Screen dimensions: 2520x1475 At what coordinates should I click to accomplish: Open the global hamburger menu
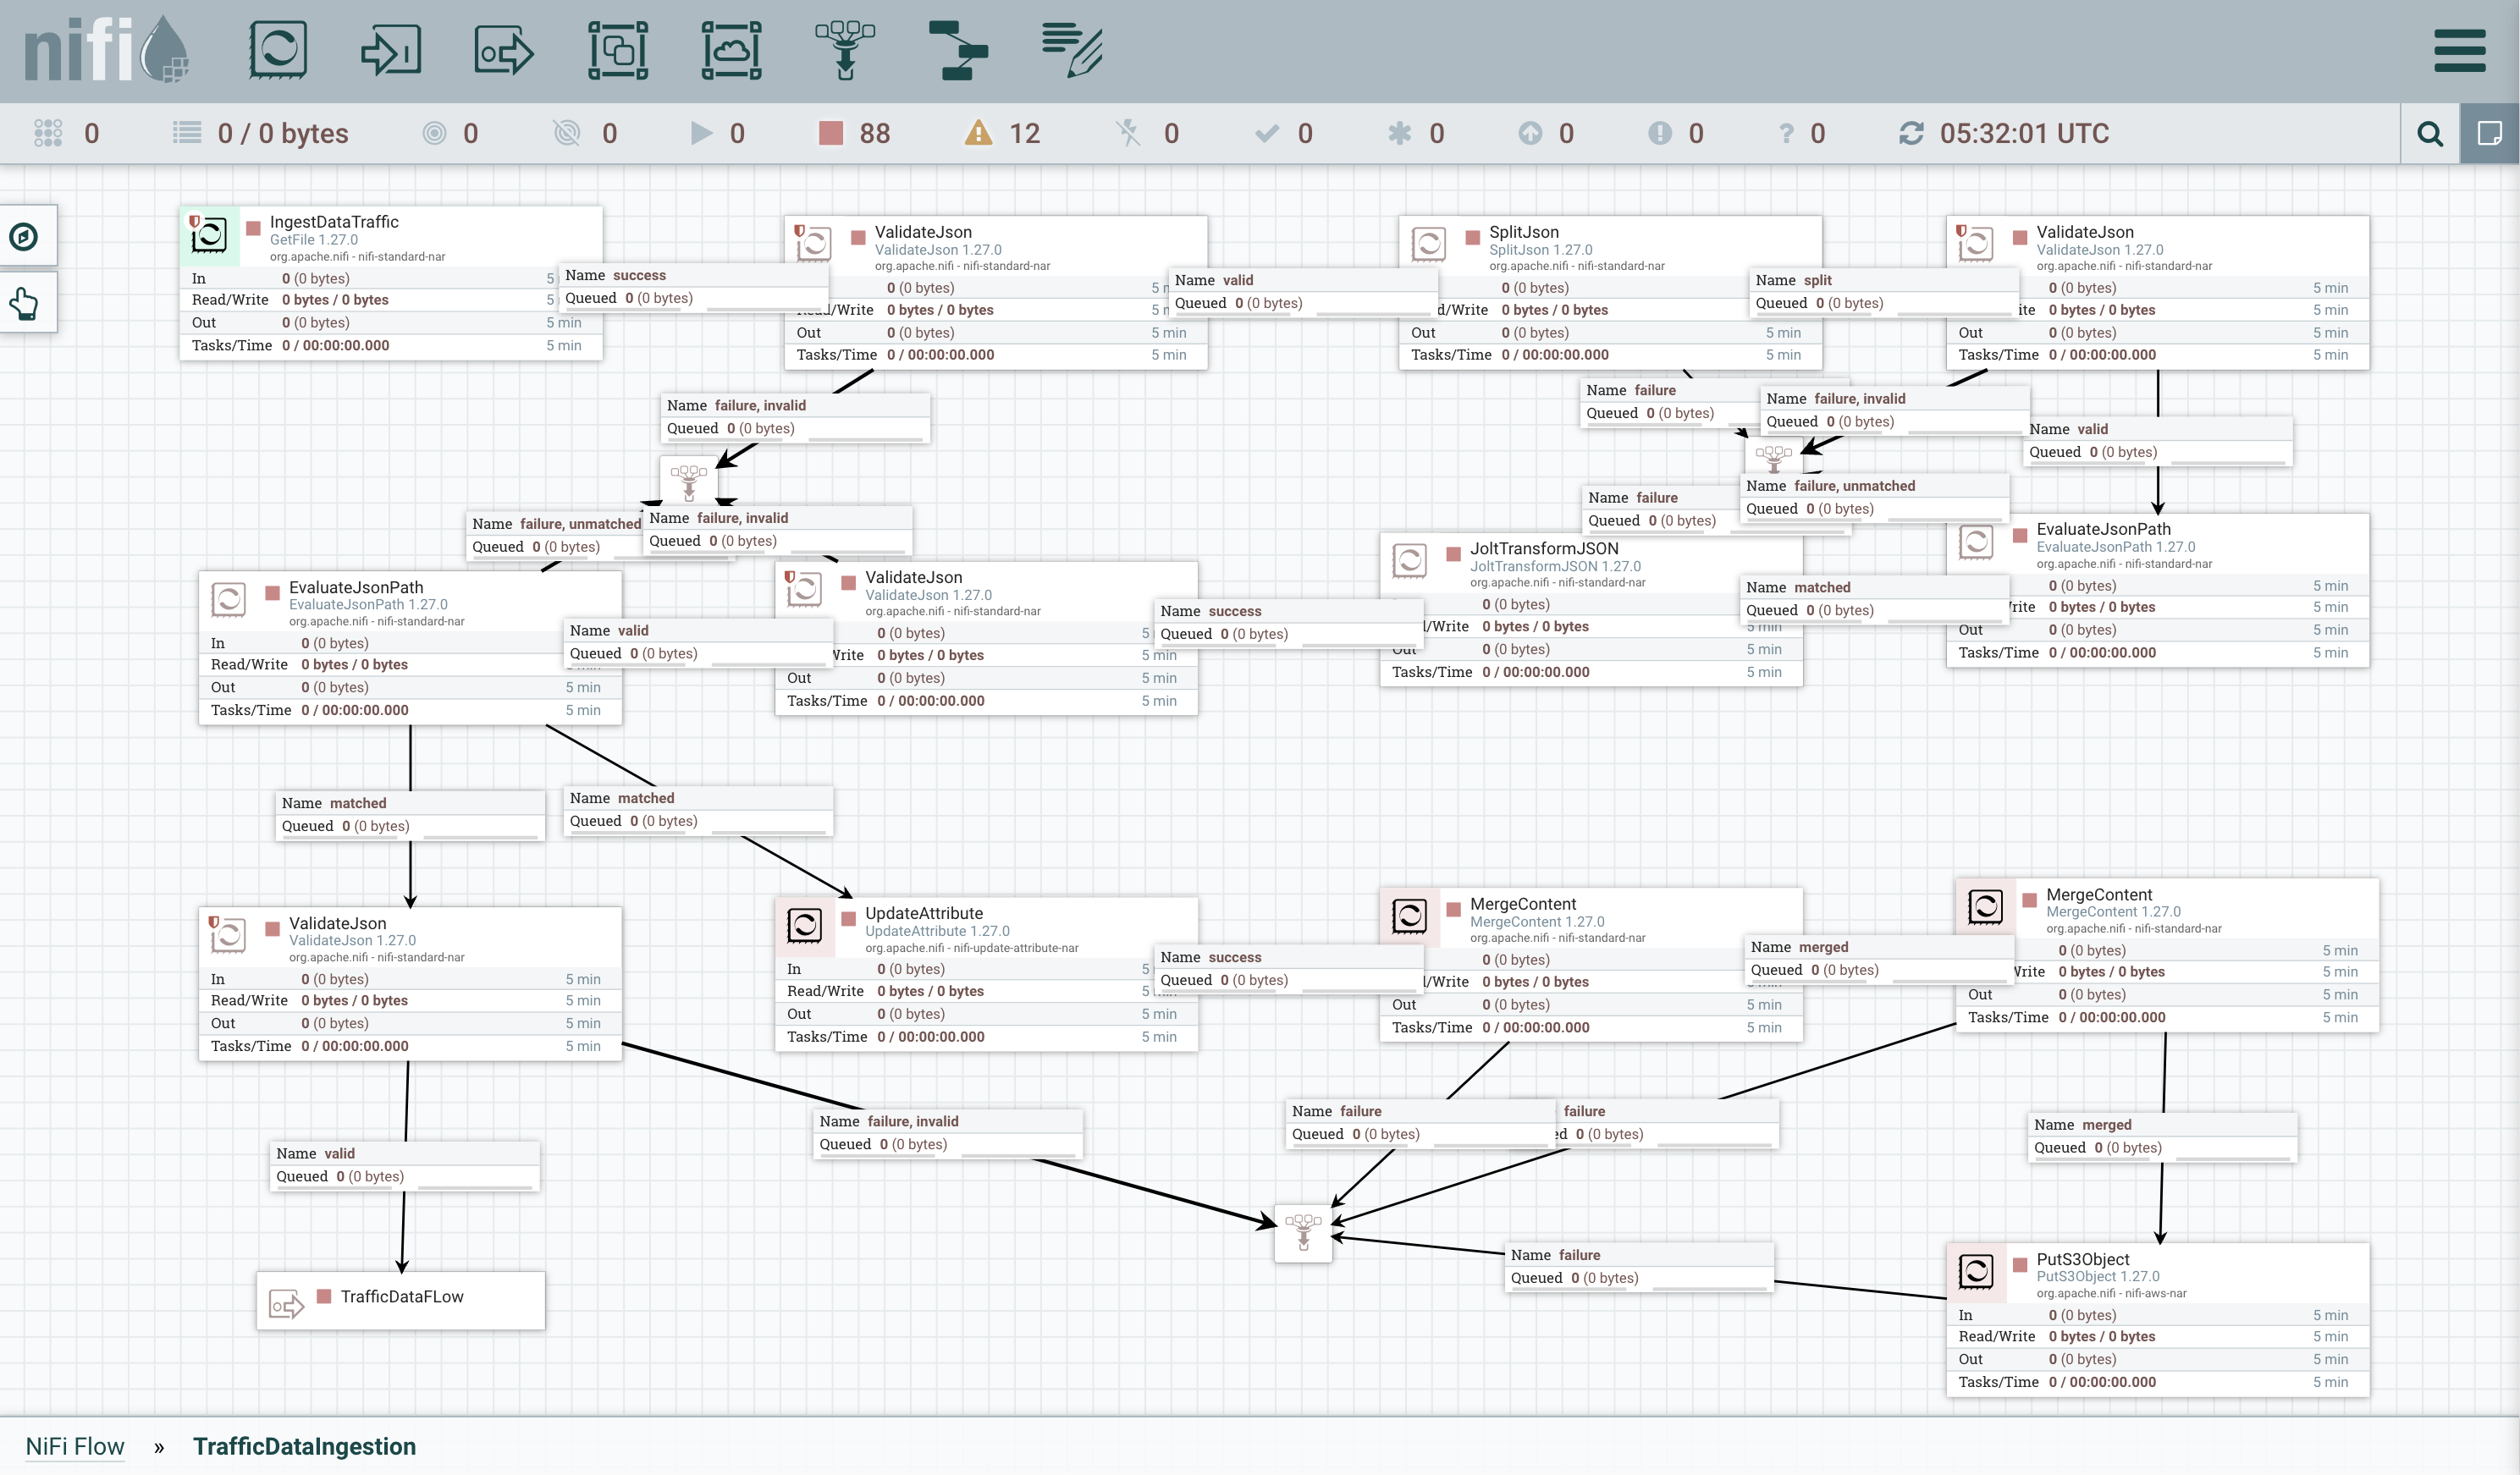point(2459,51)
